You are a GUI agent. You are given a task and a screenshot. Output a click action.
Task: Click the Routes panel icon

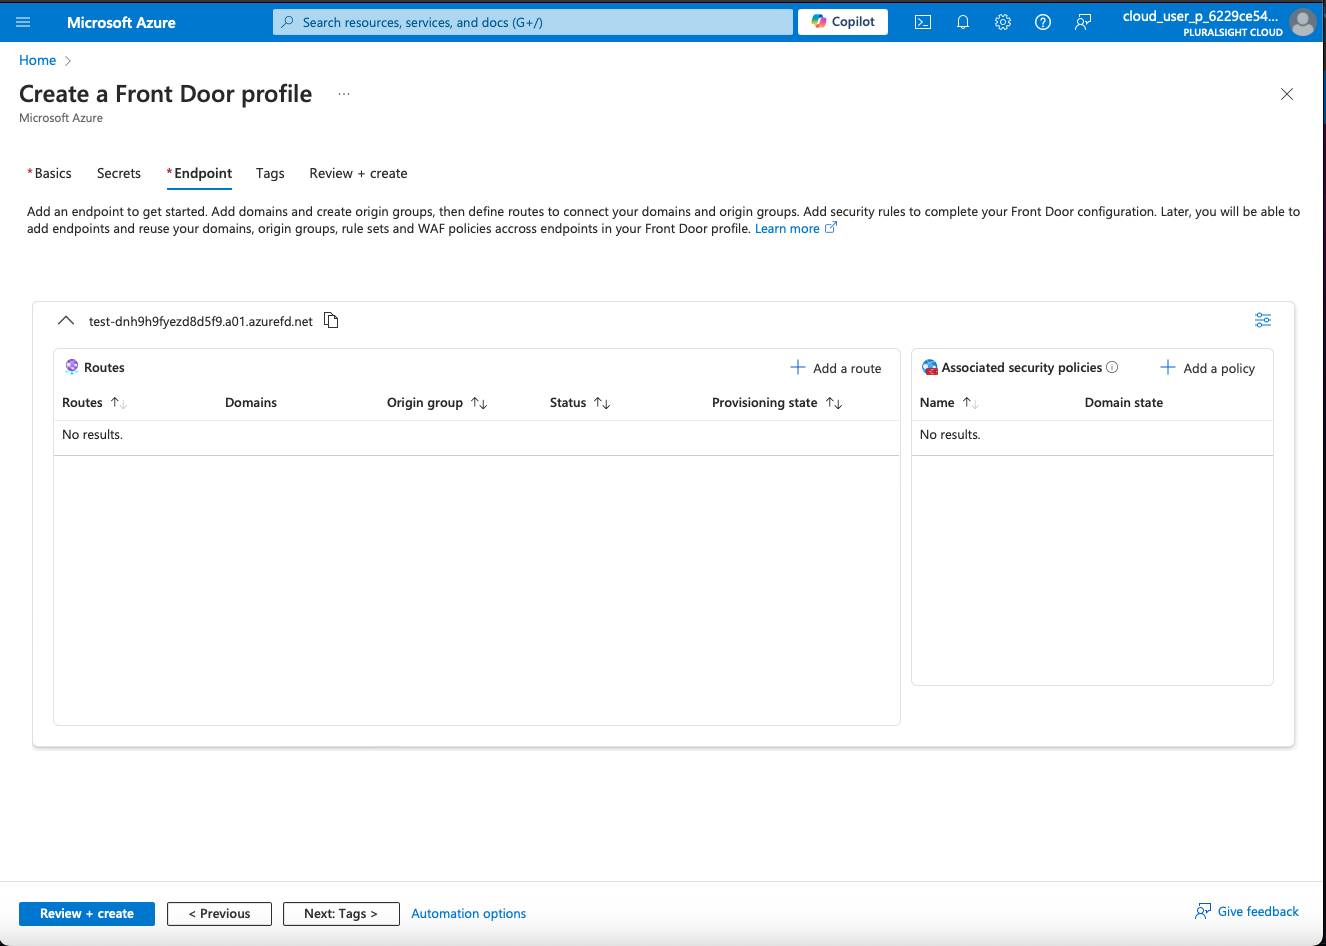coord(72,367)
